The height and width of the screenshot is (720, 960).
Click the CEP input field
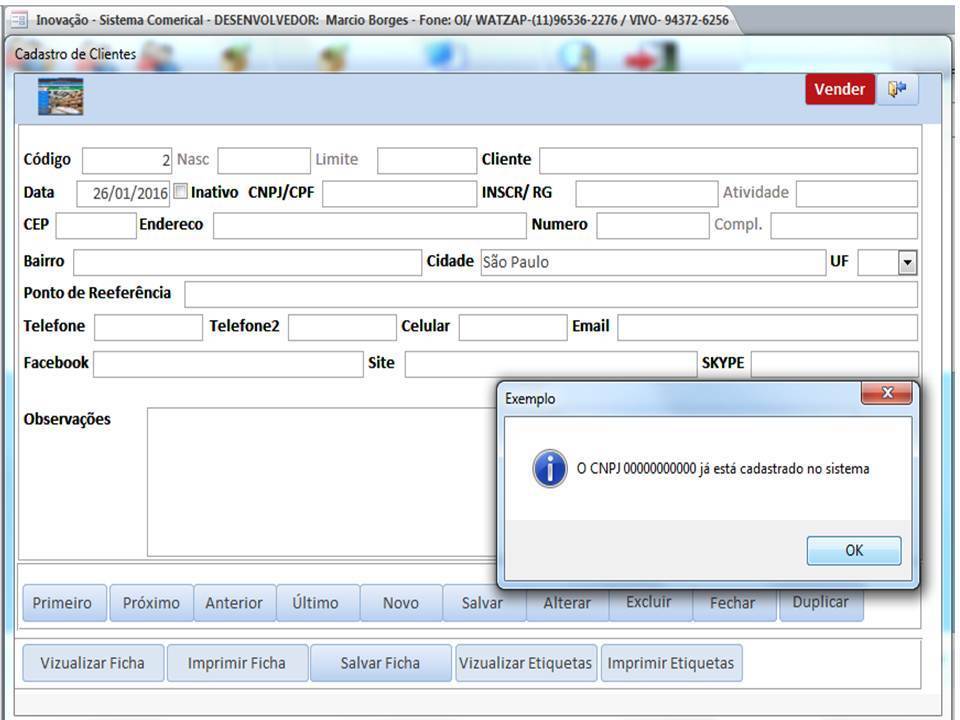click(96, 225)
